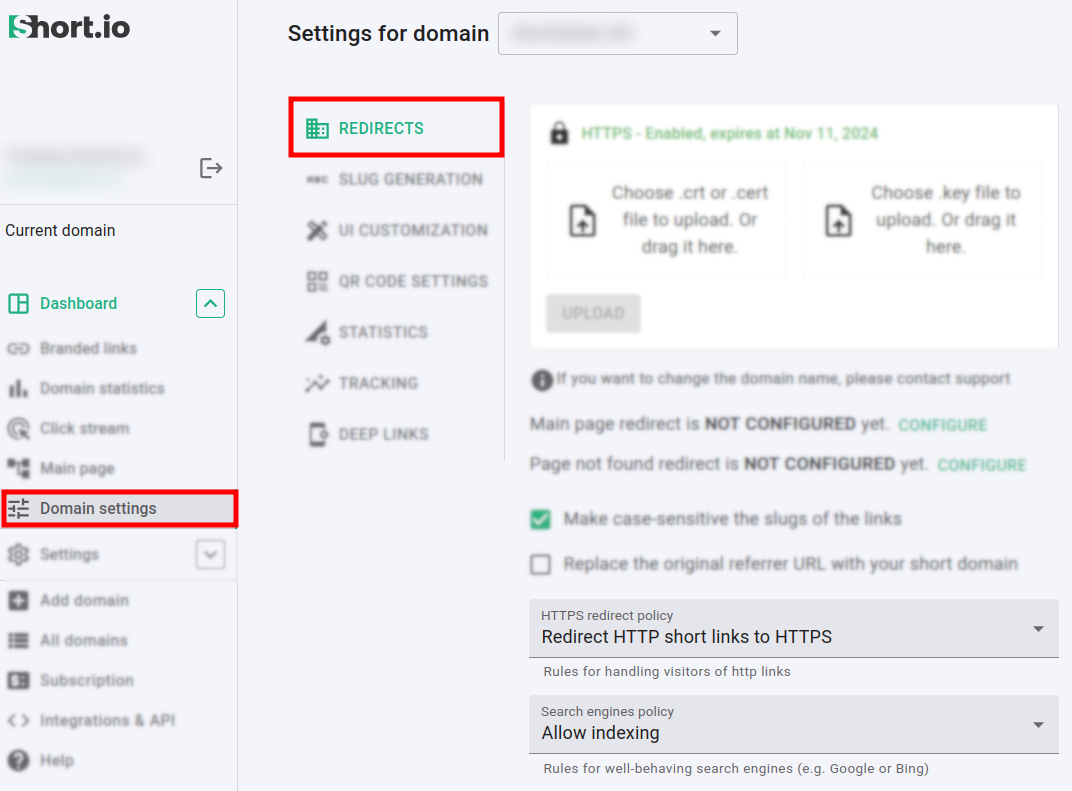Uncheck case-sensitive slugs checkbox
This screenshot has width=1072, height=791.
[541, 519]
